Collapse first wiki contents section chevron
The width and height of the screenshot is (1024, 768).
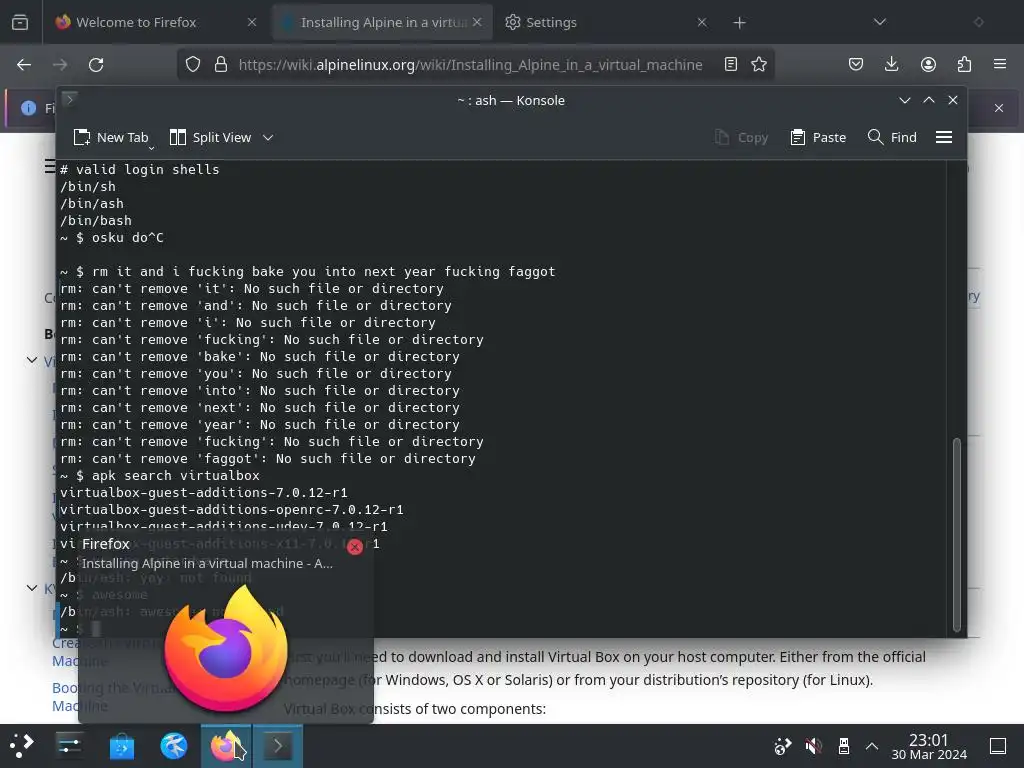(x=31, y=360)
